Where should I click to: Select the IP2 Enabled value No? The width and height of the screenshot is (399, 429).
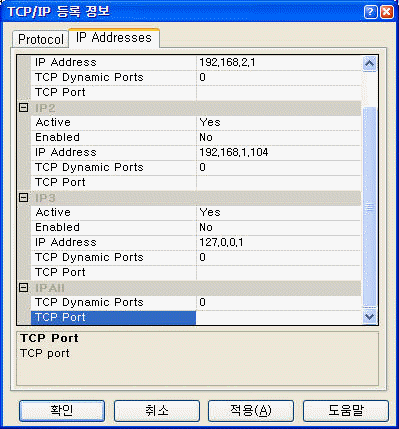[x=278, y=137]
